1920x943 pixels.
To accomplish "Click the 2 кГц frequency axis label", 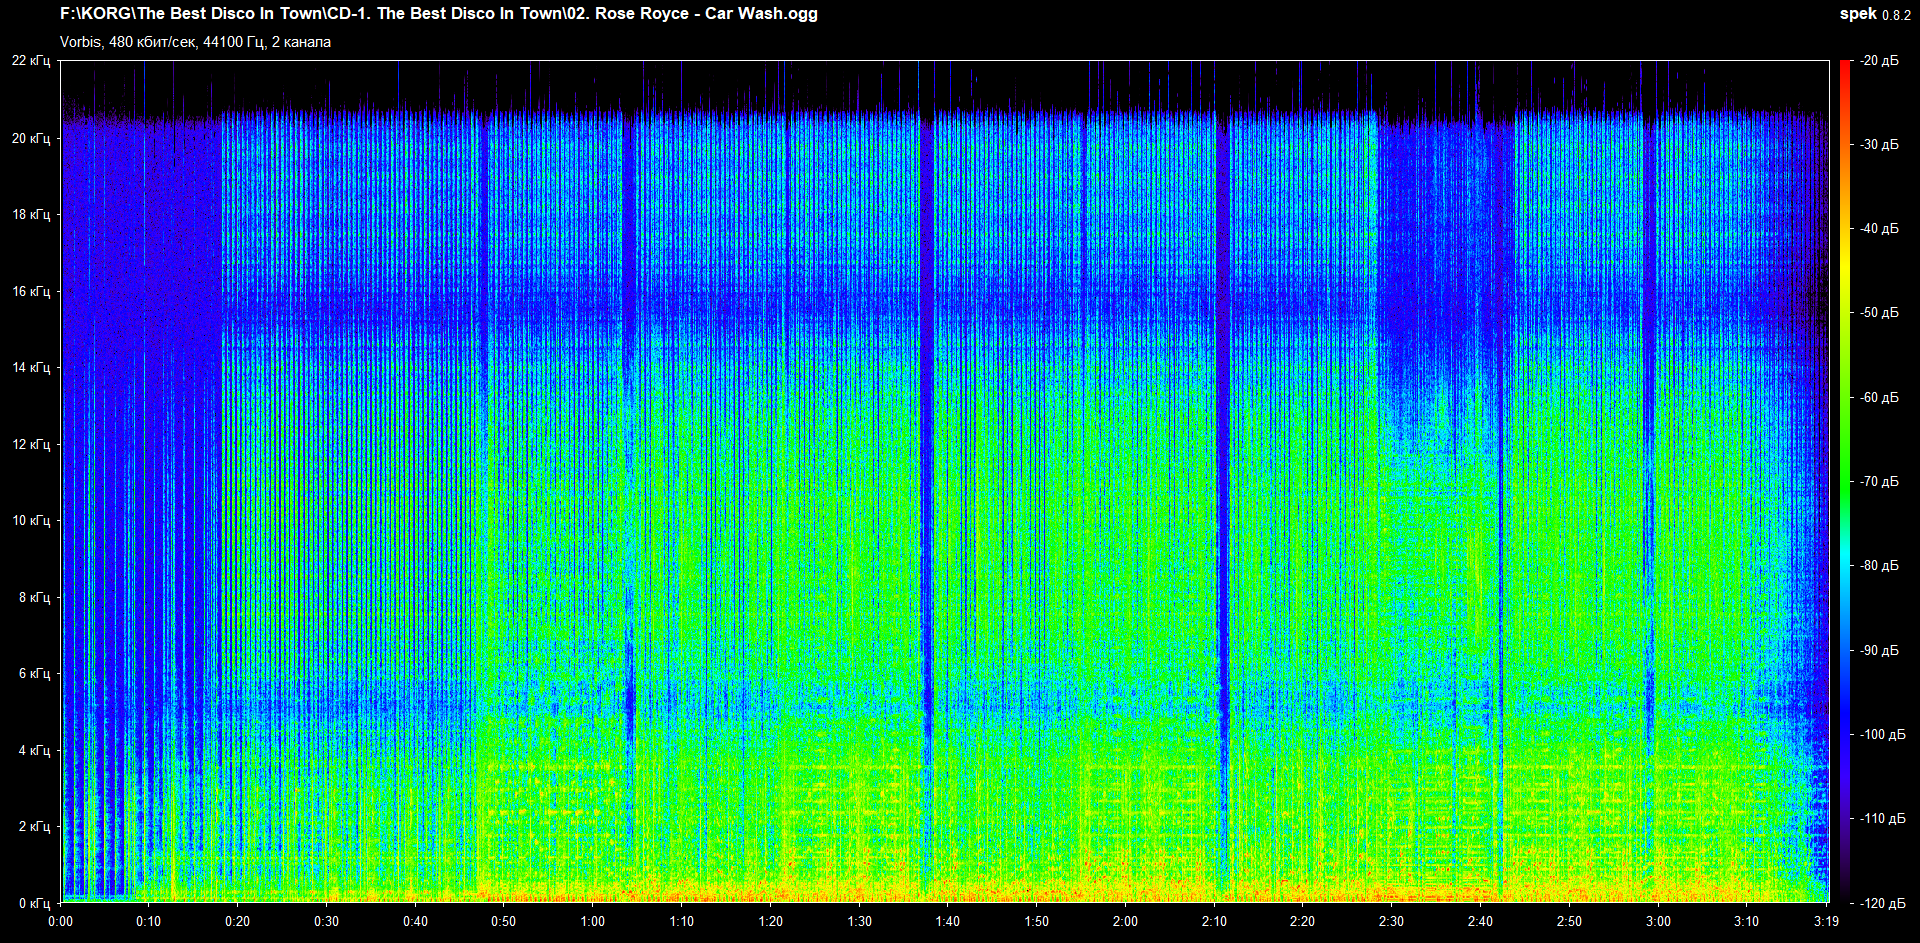I will point(34,826).
